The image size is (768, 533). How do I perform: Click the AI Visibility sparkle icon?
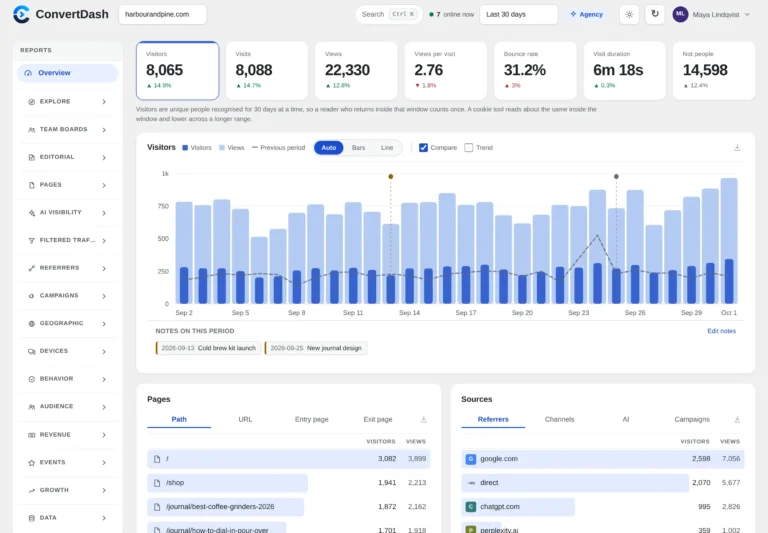pos(31,213)
